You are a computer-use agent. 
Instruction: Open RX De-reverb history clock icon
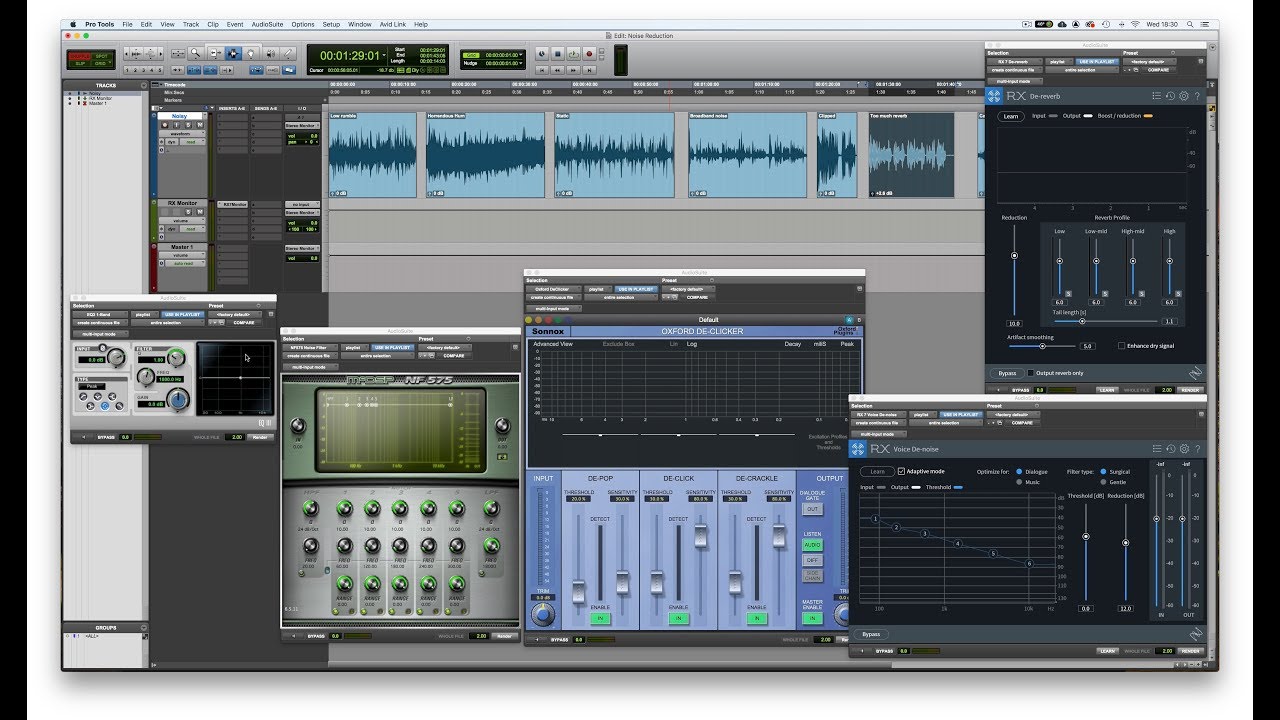(1171, 97)
